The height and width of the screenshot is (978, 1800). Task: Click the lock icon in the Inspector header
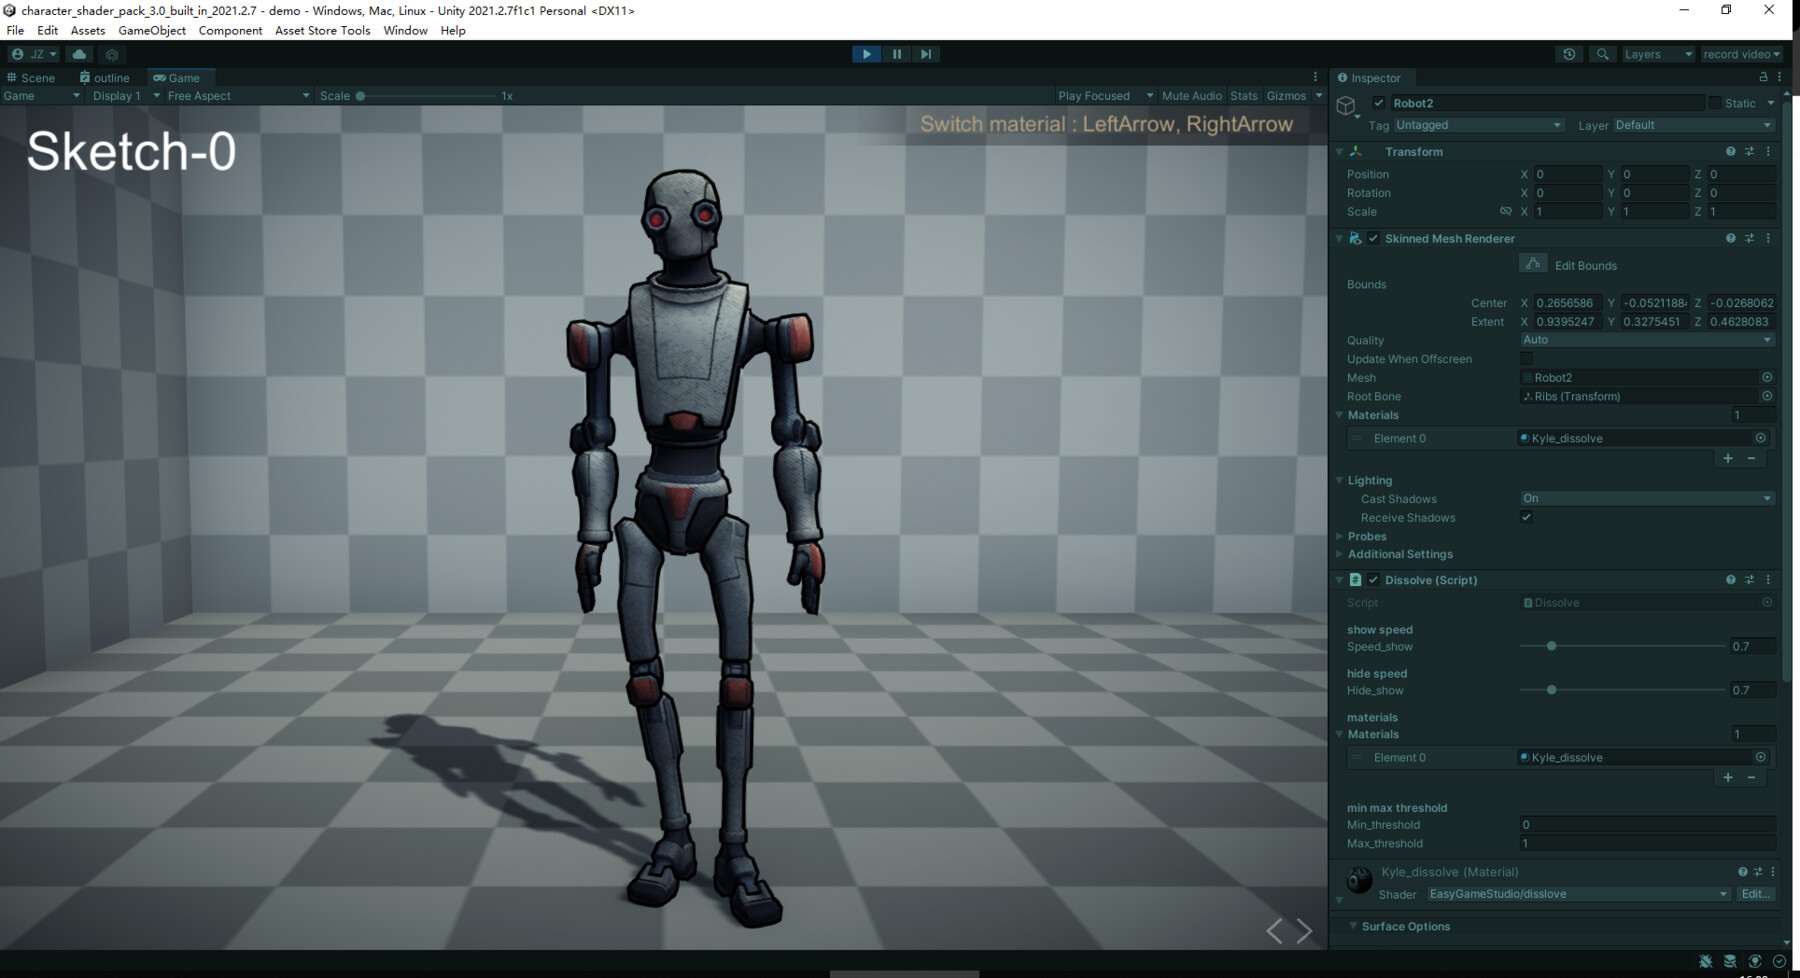(x=1761, y=77)
